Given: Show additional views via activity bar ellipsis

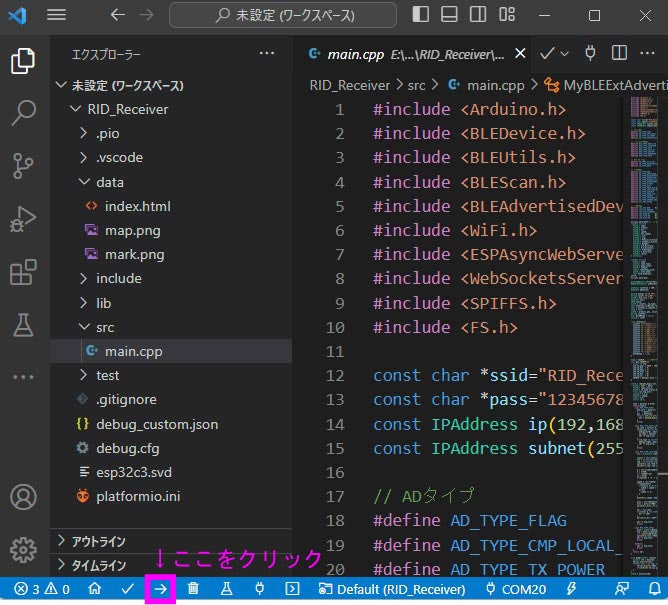Looking at the screenshot, I should (23, 377).
